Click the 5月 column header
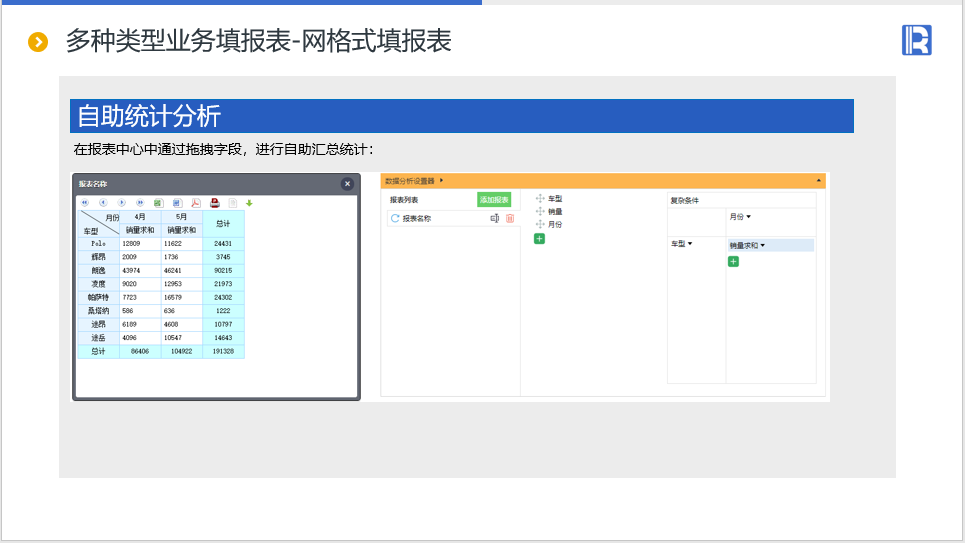 182,217
